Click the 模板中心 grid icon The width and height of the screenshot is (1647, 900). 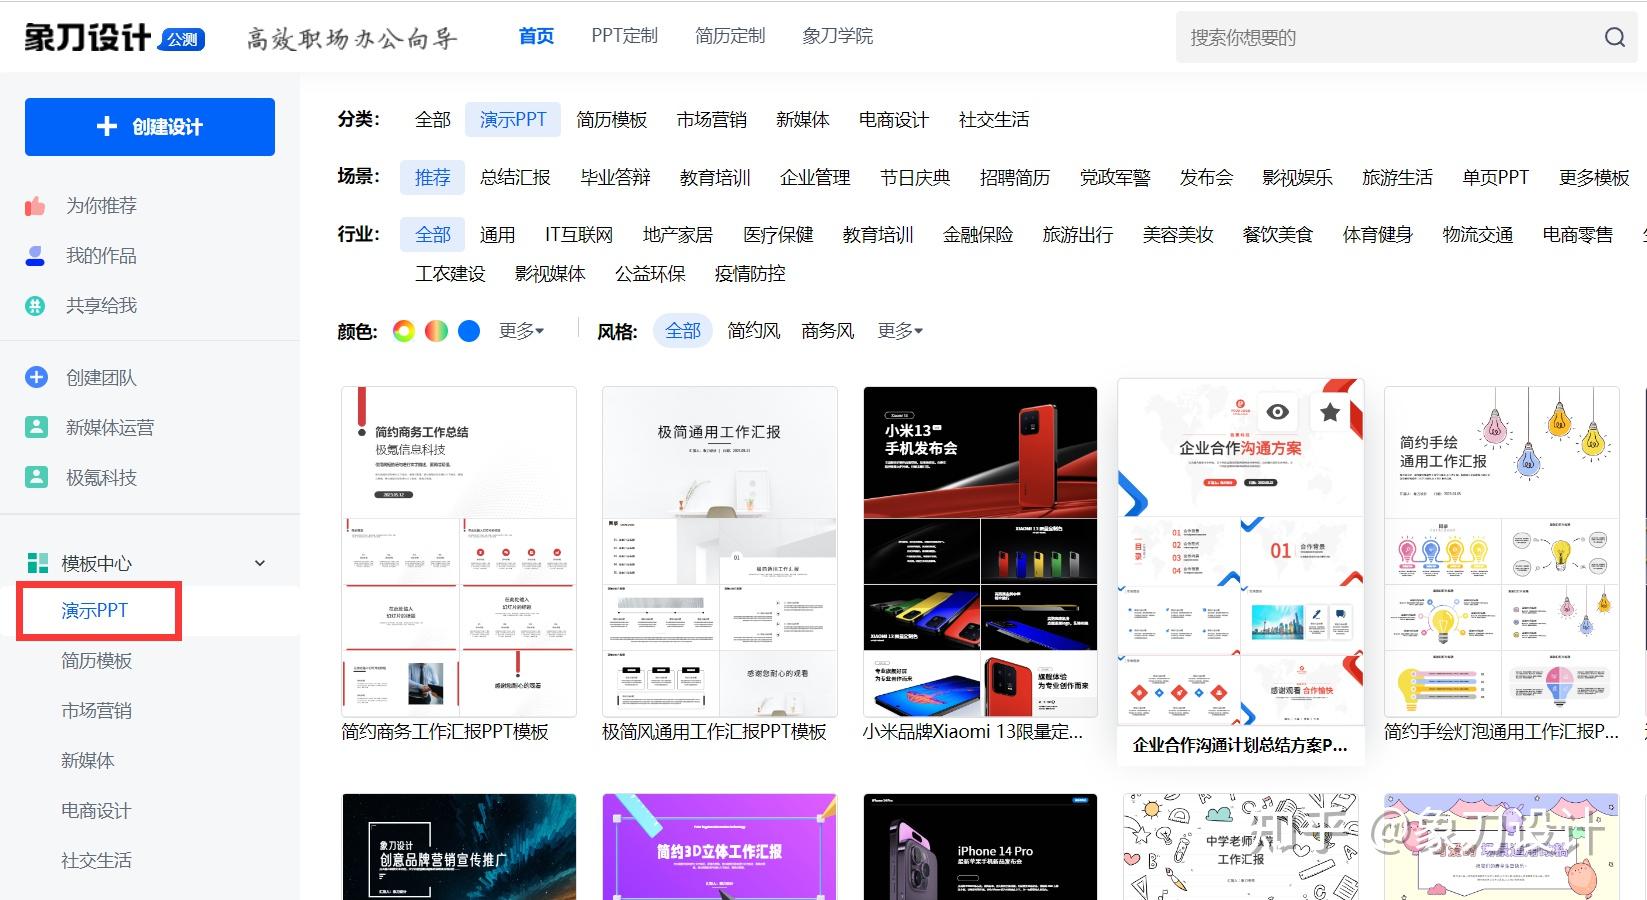[x=38, y=563]
